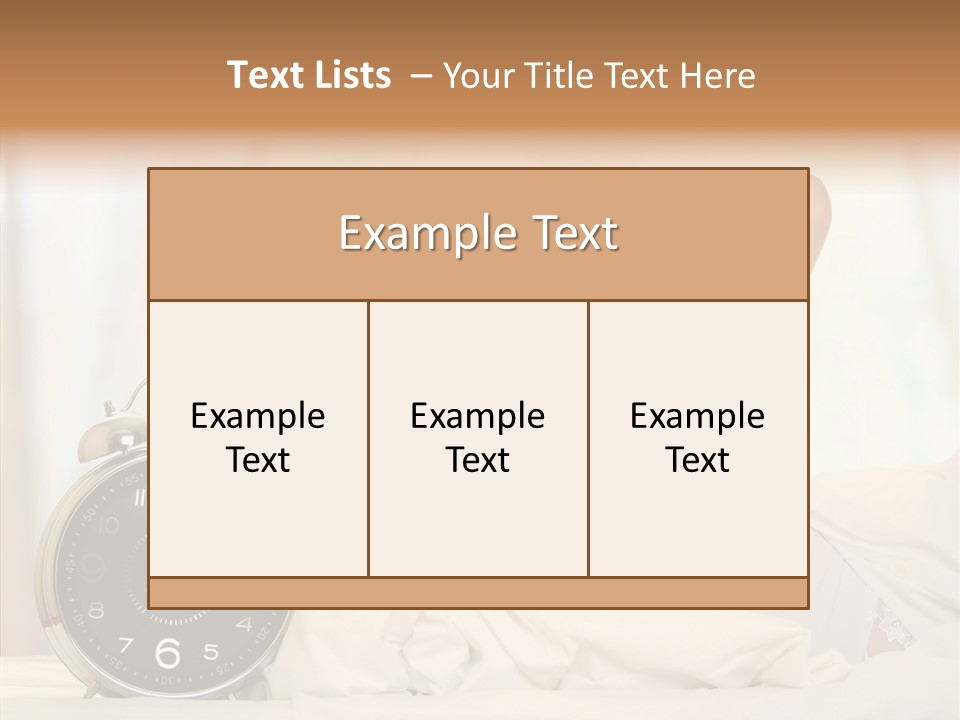Click the divider between middle and right cells
This screenshot has width=960, height=720.
[588, 438]
